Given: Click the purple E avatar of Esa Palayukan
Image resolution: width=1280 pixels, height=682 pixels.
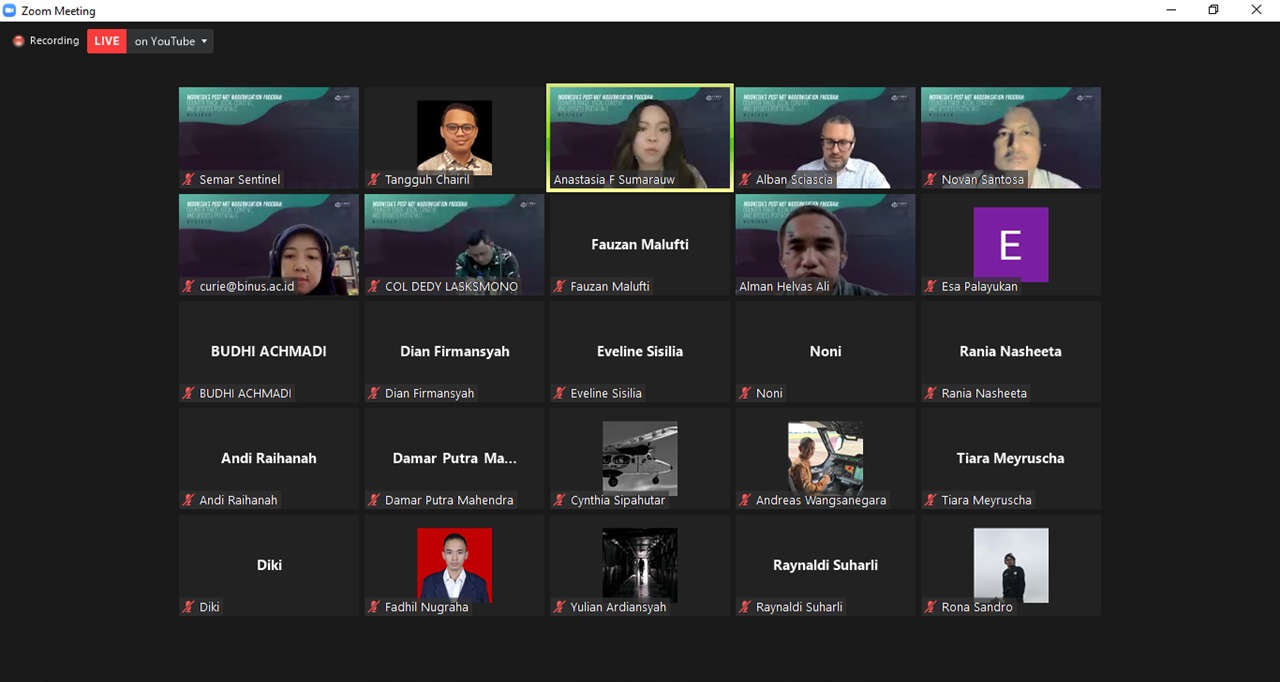Looking at the screenshot, I should click(x=1010, y=244).
